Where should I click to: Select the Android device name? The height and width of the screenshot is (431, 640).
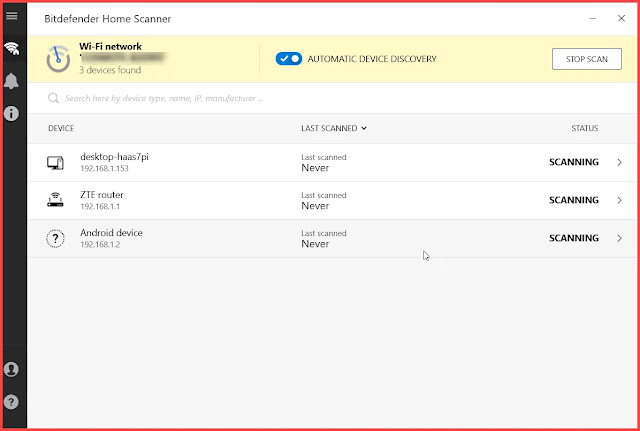click(x=111, y=233)
